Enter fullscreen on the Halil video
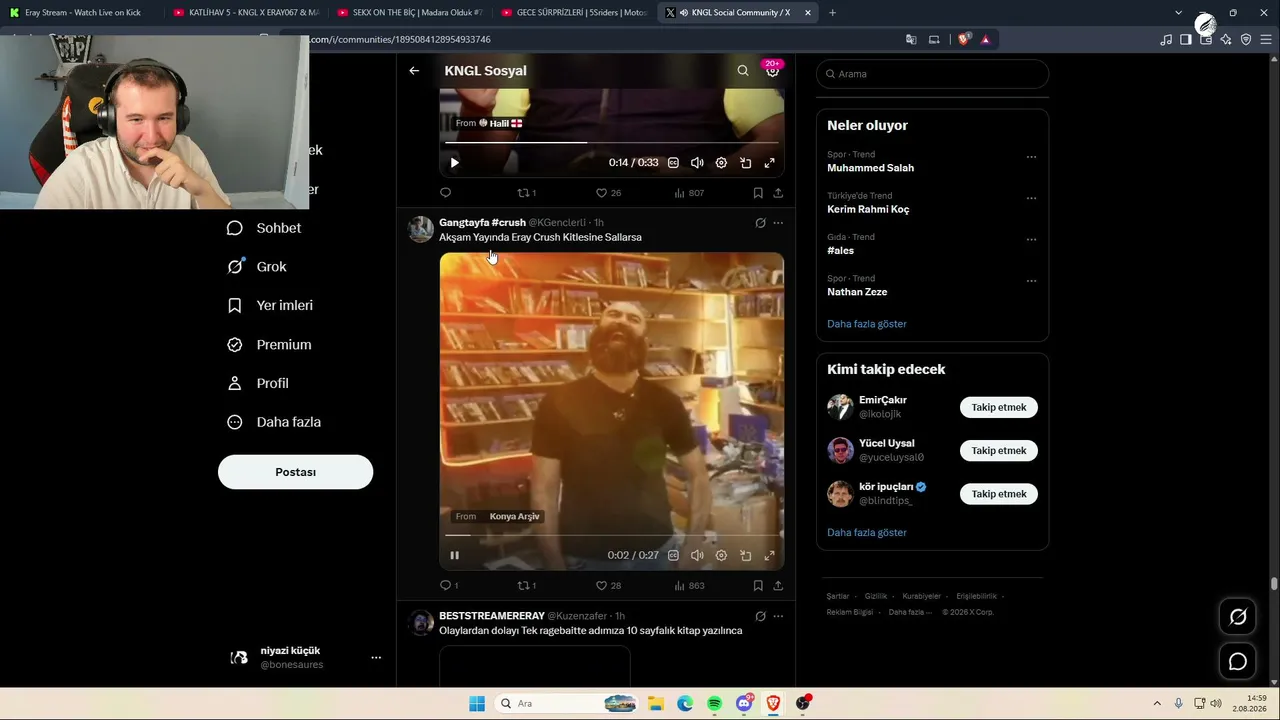This screenshot has height=720, width=1280. [x=770, y=163]
